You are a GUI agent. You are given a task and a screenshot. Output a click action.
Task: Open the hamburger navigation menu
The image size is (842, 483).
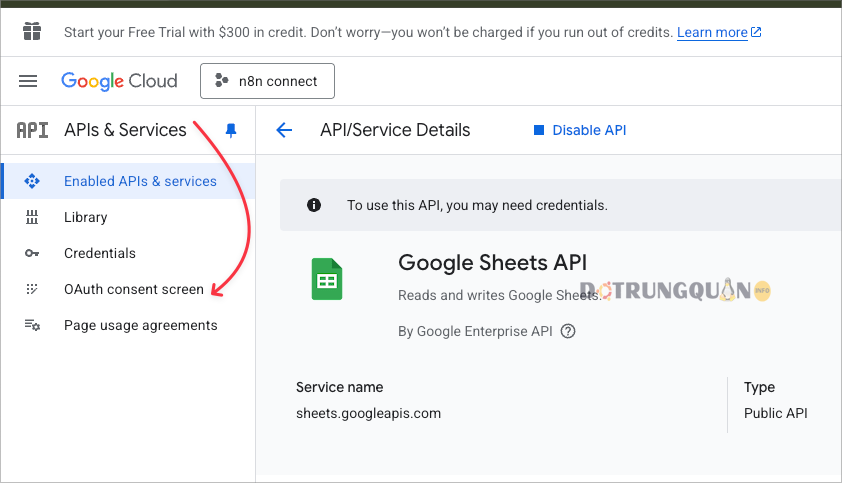point(28,81)
